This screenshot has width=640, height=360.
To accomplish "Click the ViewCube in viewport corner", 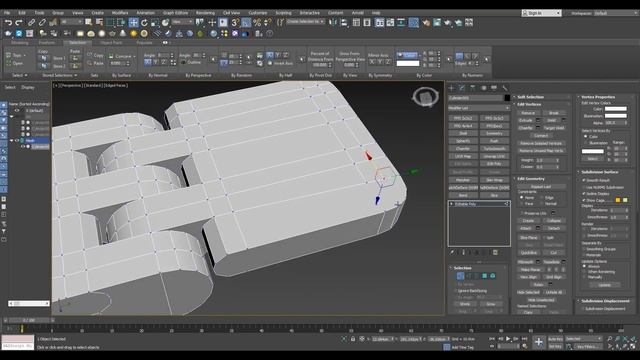I will coord(425,97).
